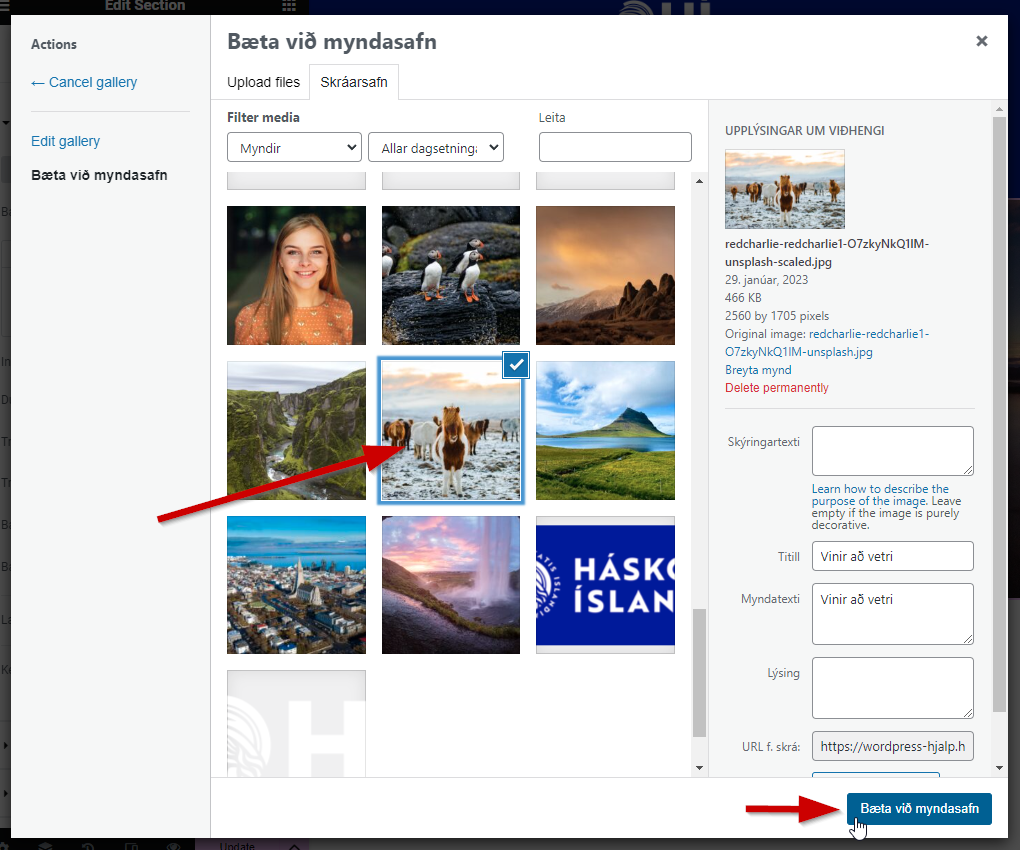Viewport: 1020px width, 850px height.
Task: Open the Allar dagsetningar date dropdown
Action: (435, 148)
